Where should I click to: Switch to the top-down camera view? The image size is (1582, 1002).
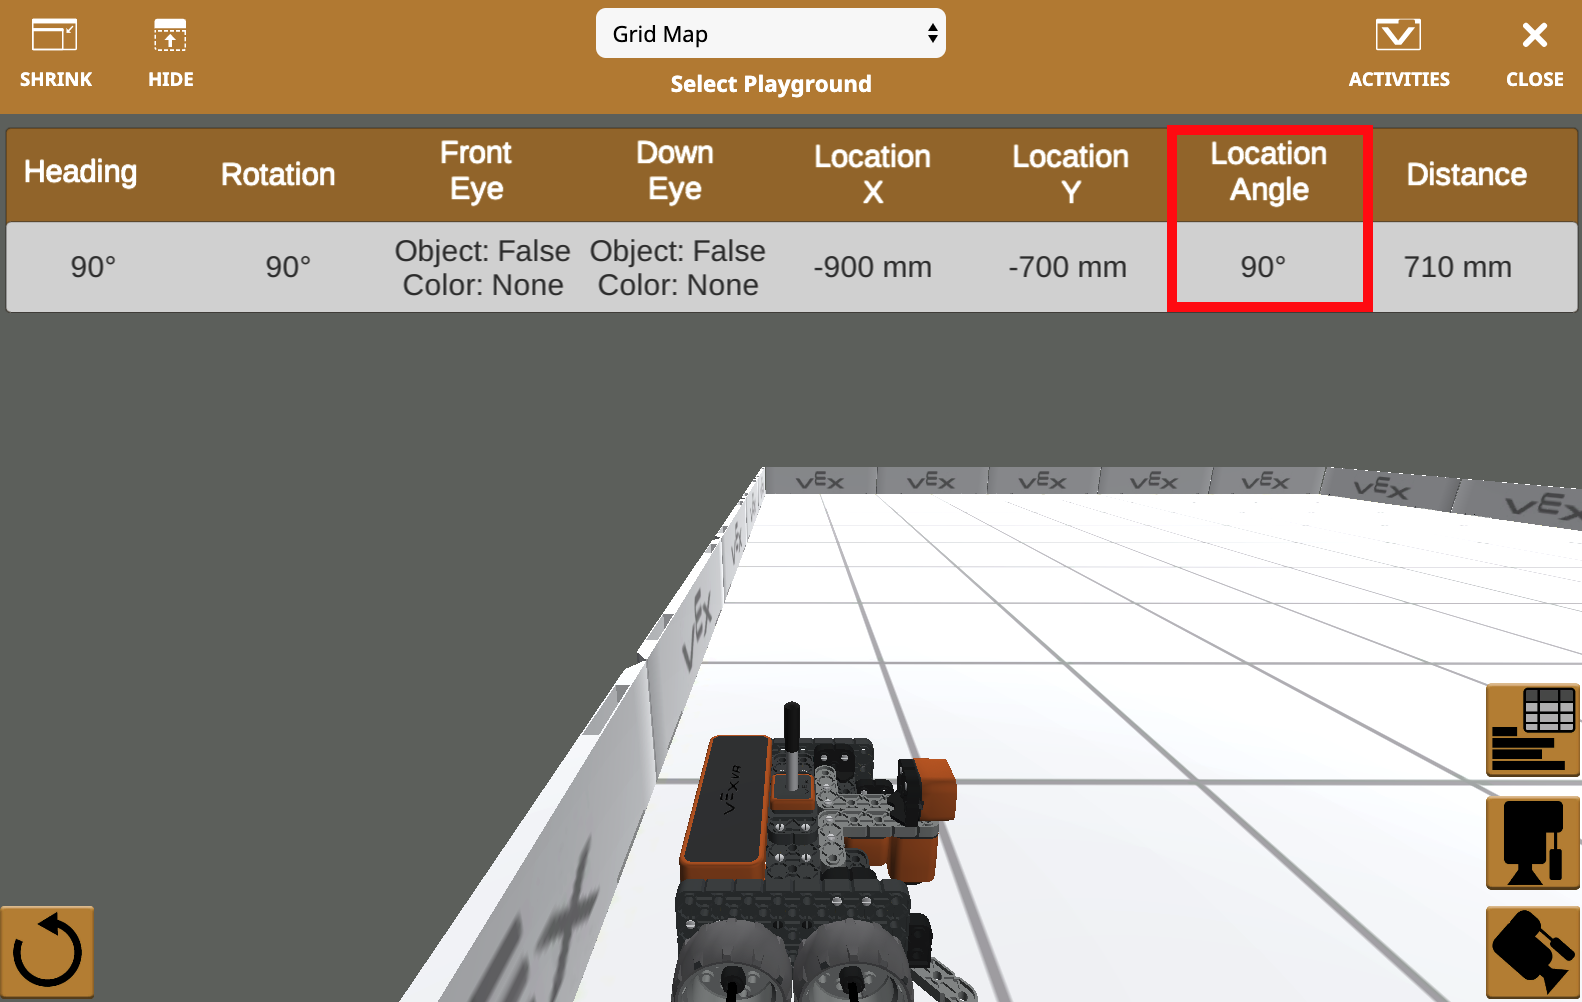(1532, 842)
